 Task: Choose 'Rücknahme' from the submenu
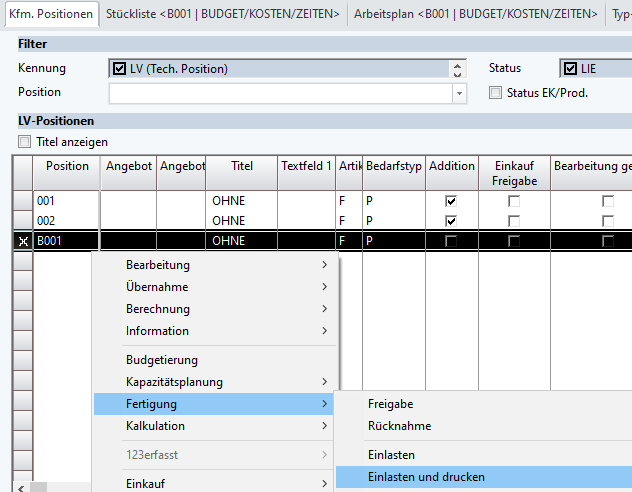click(397, 426)
